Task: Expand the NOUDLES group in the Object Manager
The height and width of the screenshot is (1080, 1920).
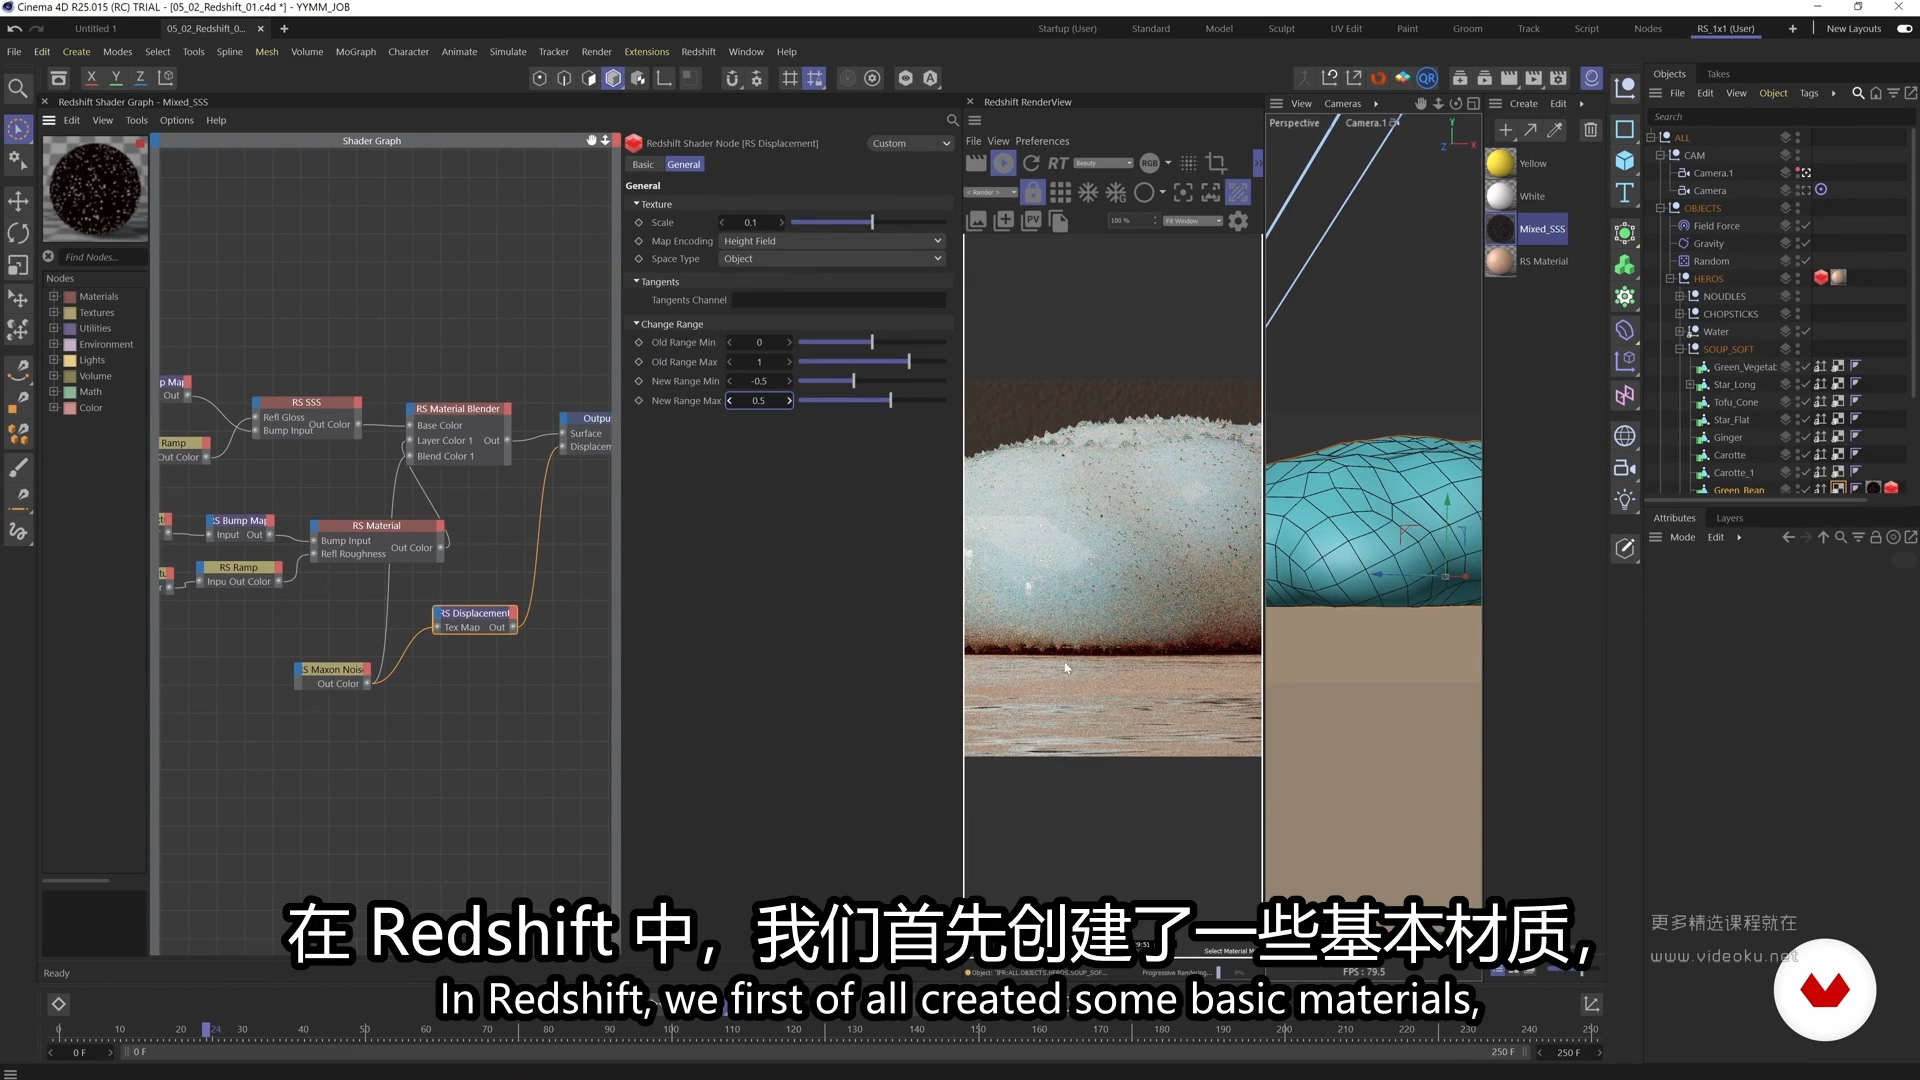Action: [1679, 296]
